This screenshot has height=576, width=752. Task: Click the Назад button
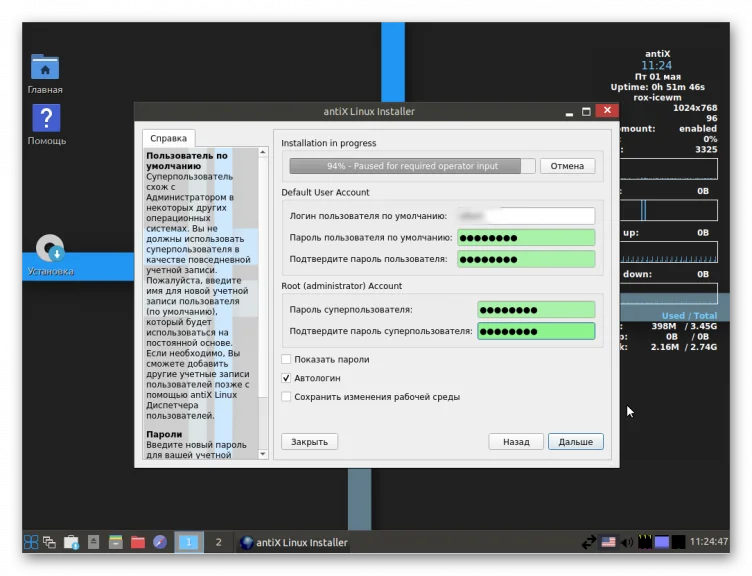pos(516,441)
